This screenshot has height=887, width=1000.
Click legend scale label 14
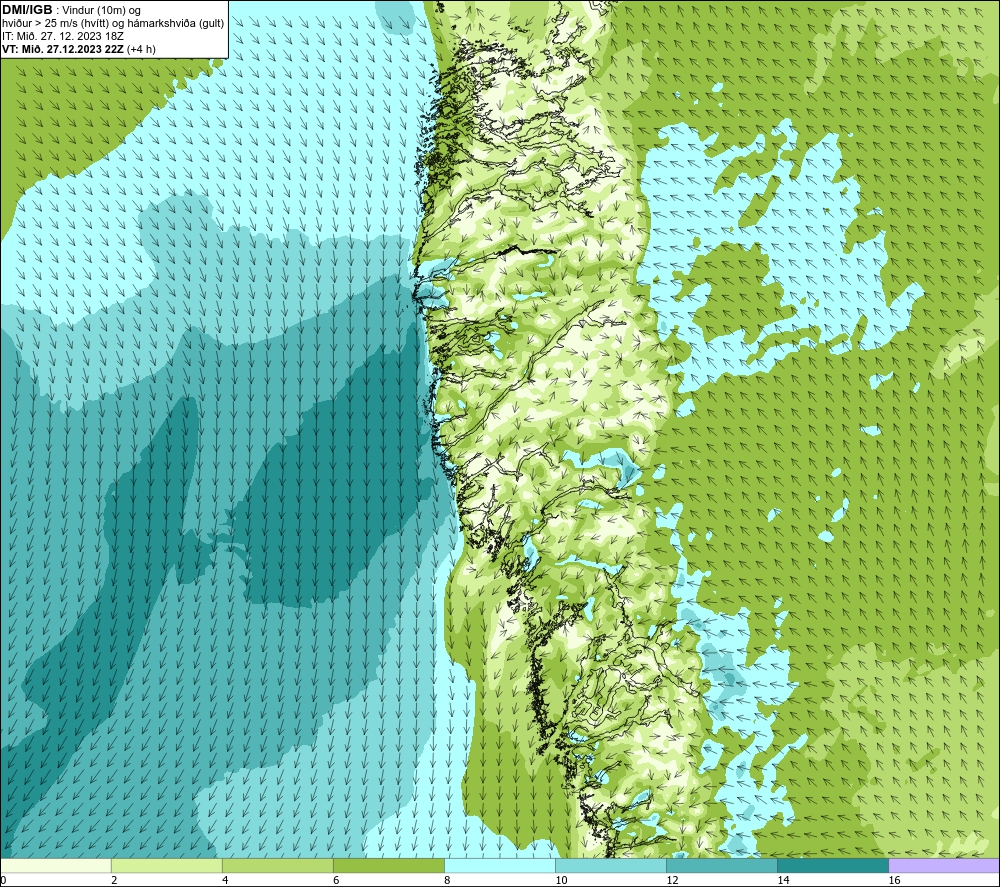click(783, 881)
